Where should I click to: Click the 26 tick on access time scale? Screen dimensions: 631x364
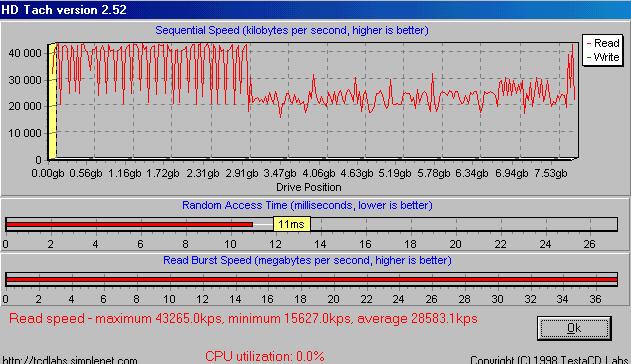(x=590, y=245)
